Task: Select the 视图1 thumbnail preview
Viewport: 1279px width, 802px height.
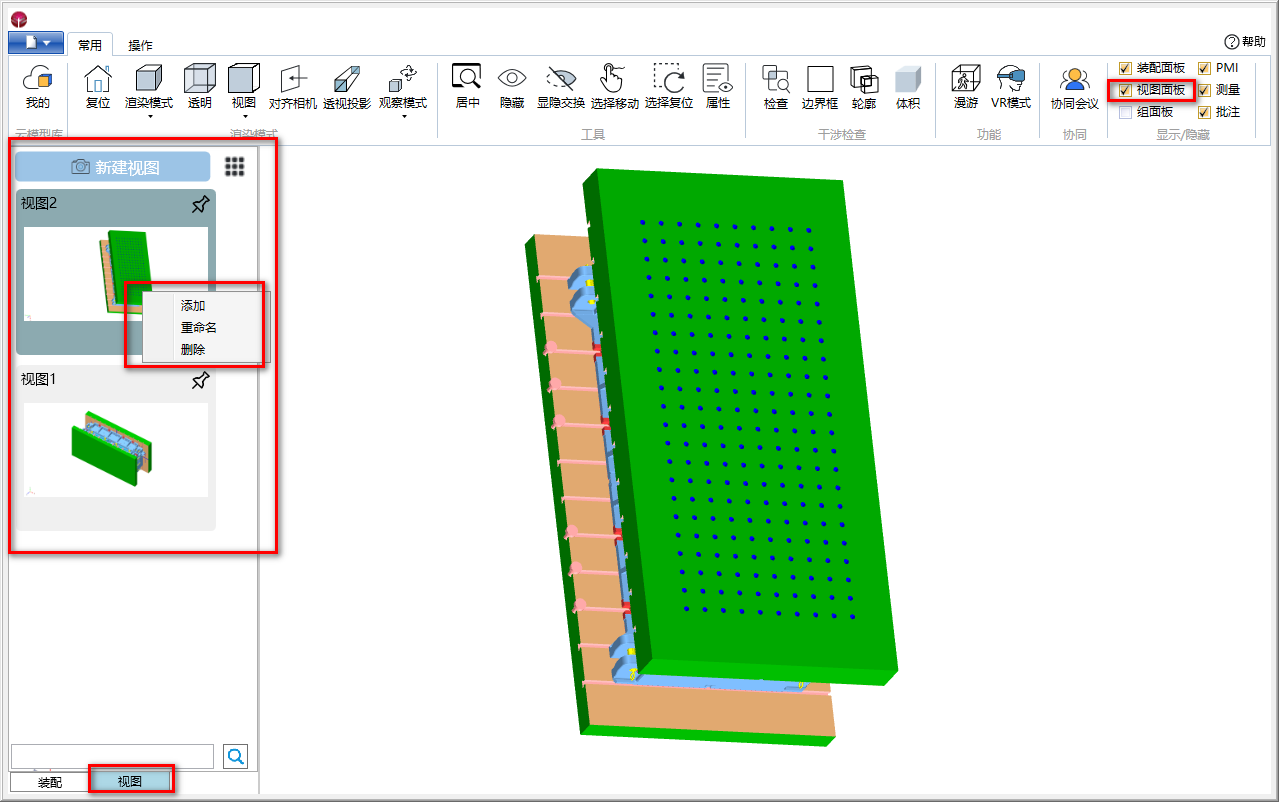Action: coord(116,450)
